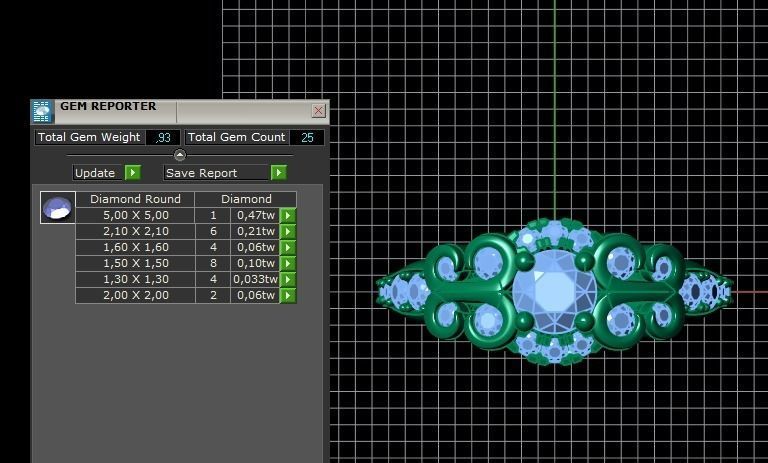
Task: Click the GEM REPORTER title bar text
Action: [108, 106]
